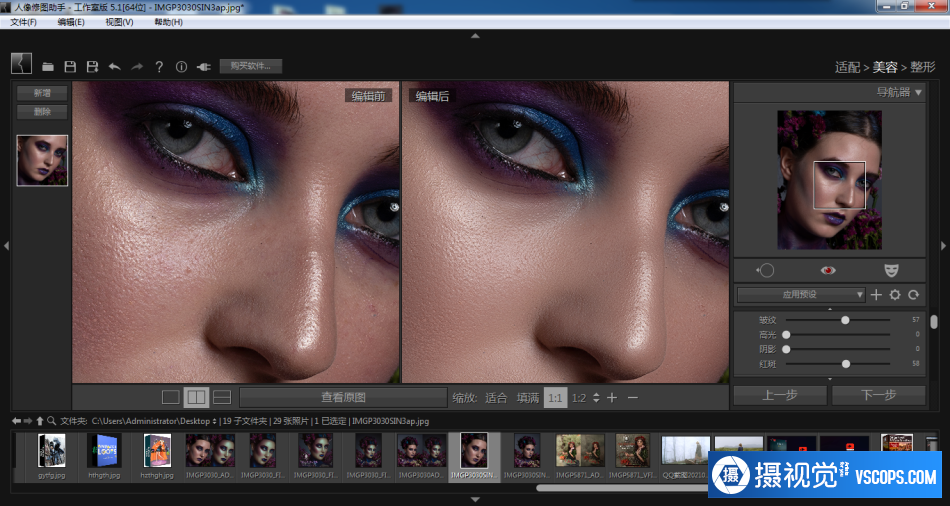Zoom in with the plus button
Image resolution: width=950 pixels, height=506 pixels.
(x=612, y=398)
